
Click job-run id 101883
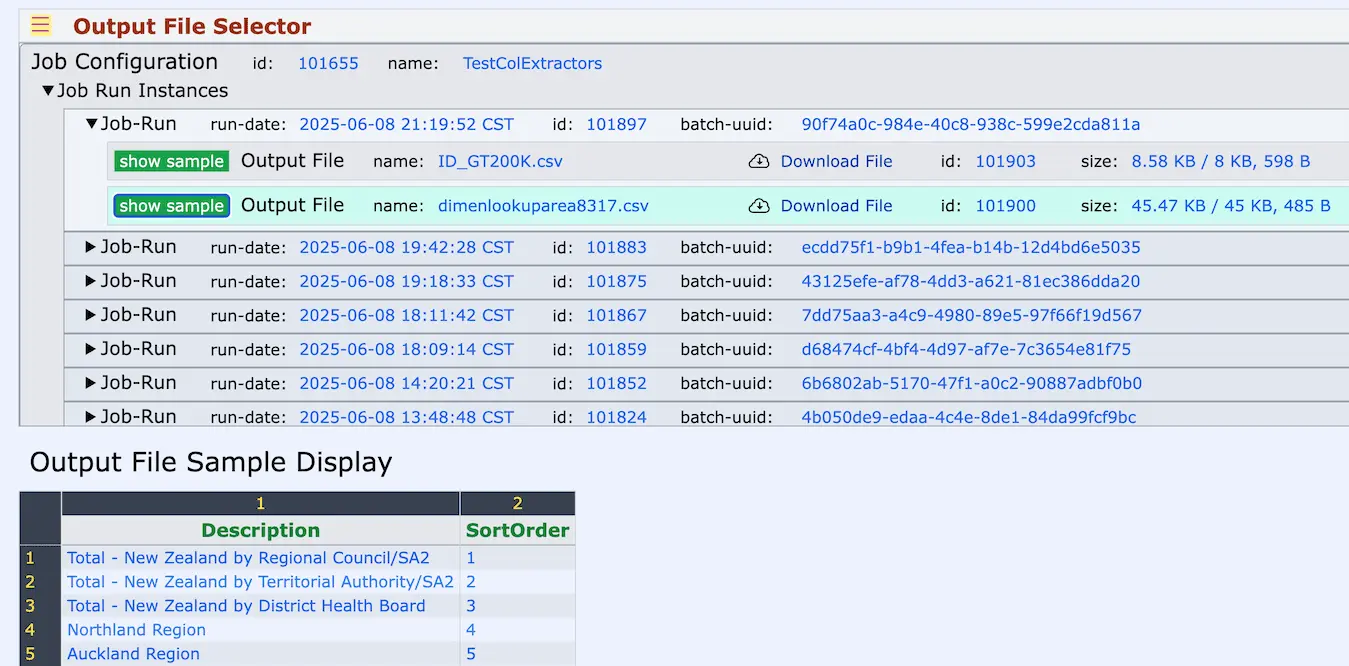click(616, 247)
